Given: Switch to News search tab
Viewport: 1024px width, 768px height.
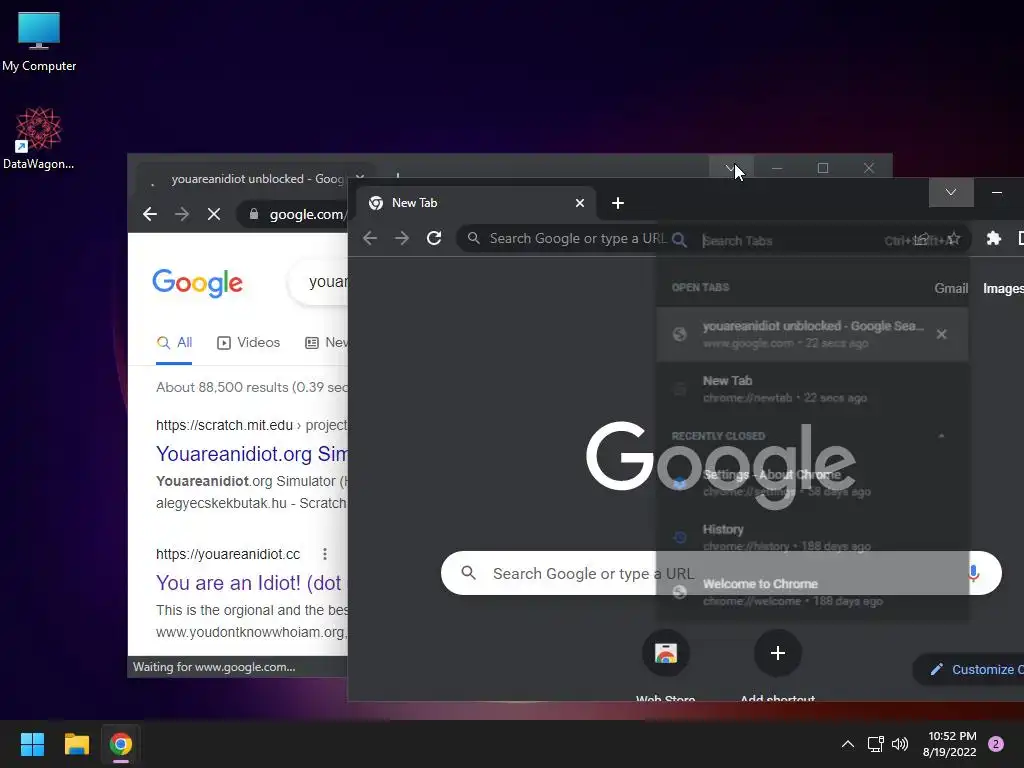Looking at the screenshot, I should (327, 343).
